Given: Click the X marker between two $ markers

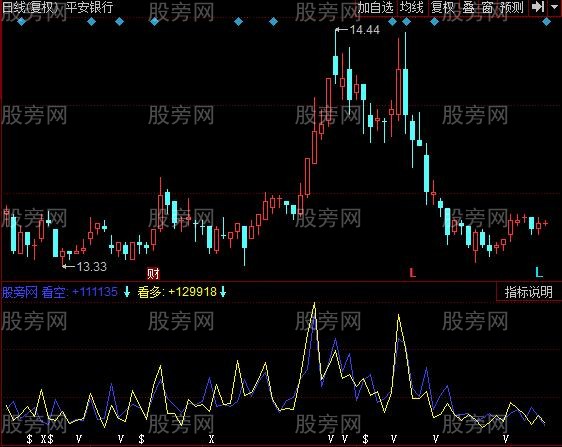Looking at the screenshot, I should pyautogui.click(x=43, y=439).
